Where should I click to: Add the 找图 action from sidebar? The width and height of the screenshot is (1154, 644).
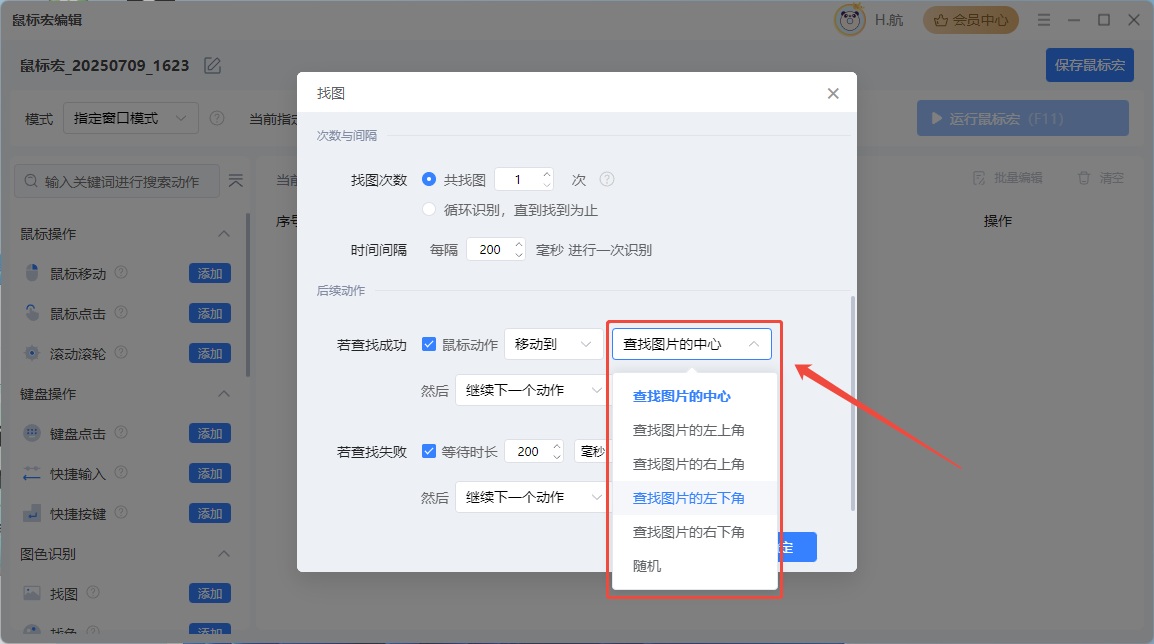point(210,593)
